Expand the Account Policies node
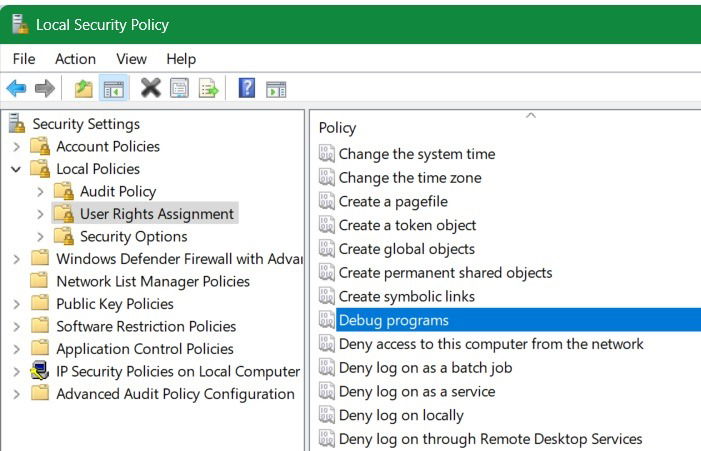This screenshot has height=451, width=701. (x=17, y=147)
